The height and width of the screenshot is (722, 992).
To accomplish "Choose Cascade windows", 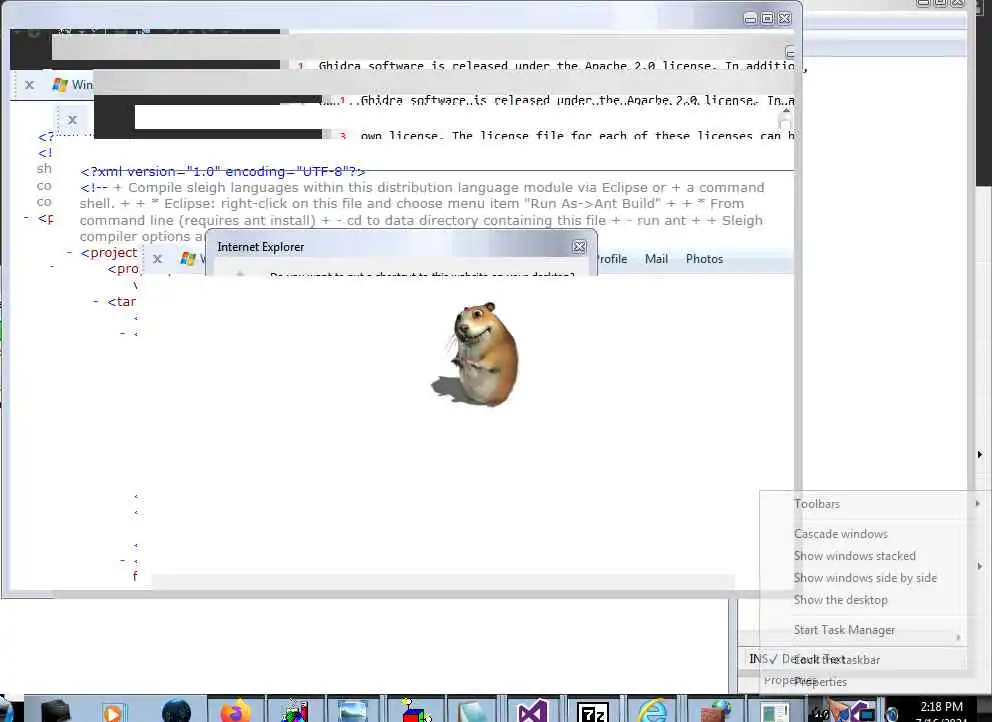I will pyautogui.click(x=841, y=533).
